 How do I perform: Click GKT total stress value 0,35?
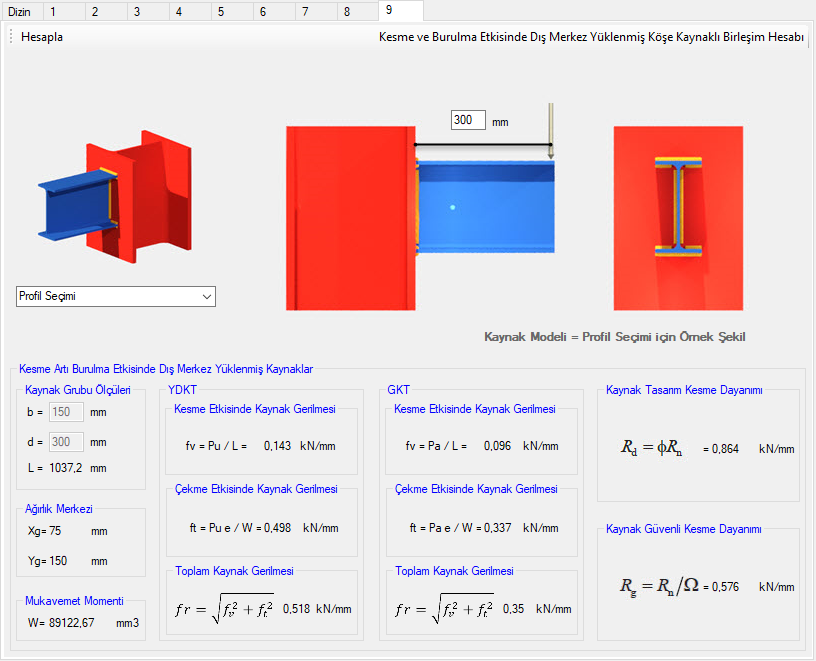(514, 609)
